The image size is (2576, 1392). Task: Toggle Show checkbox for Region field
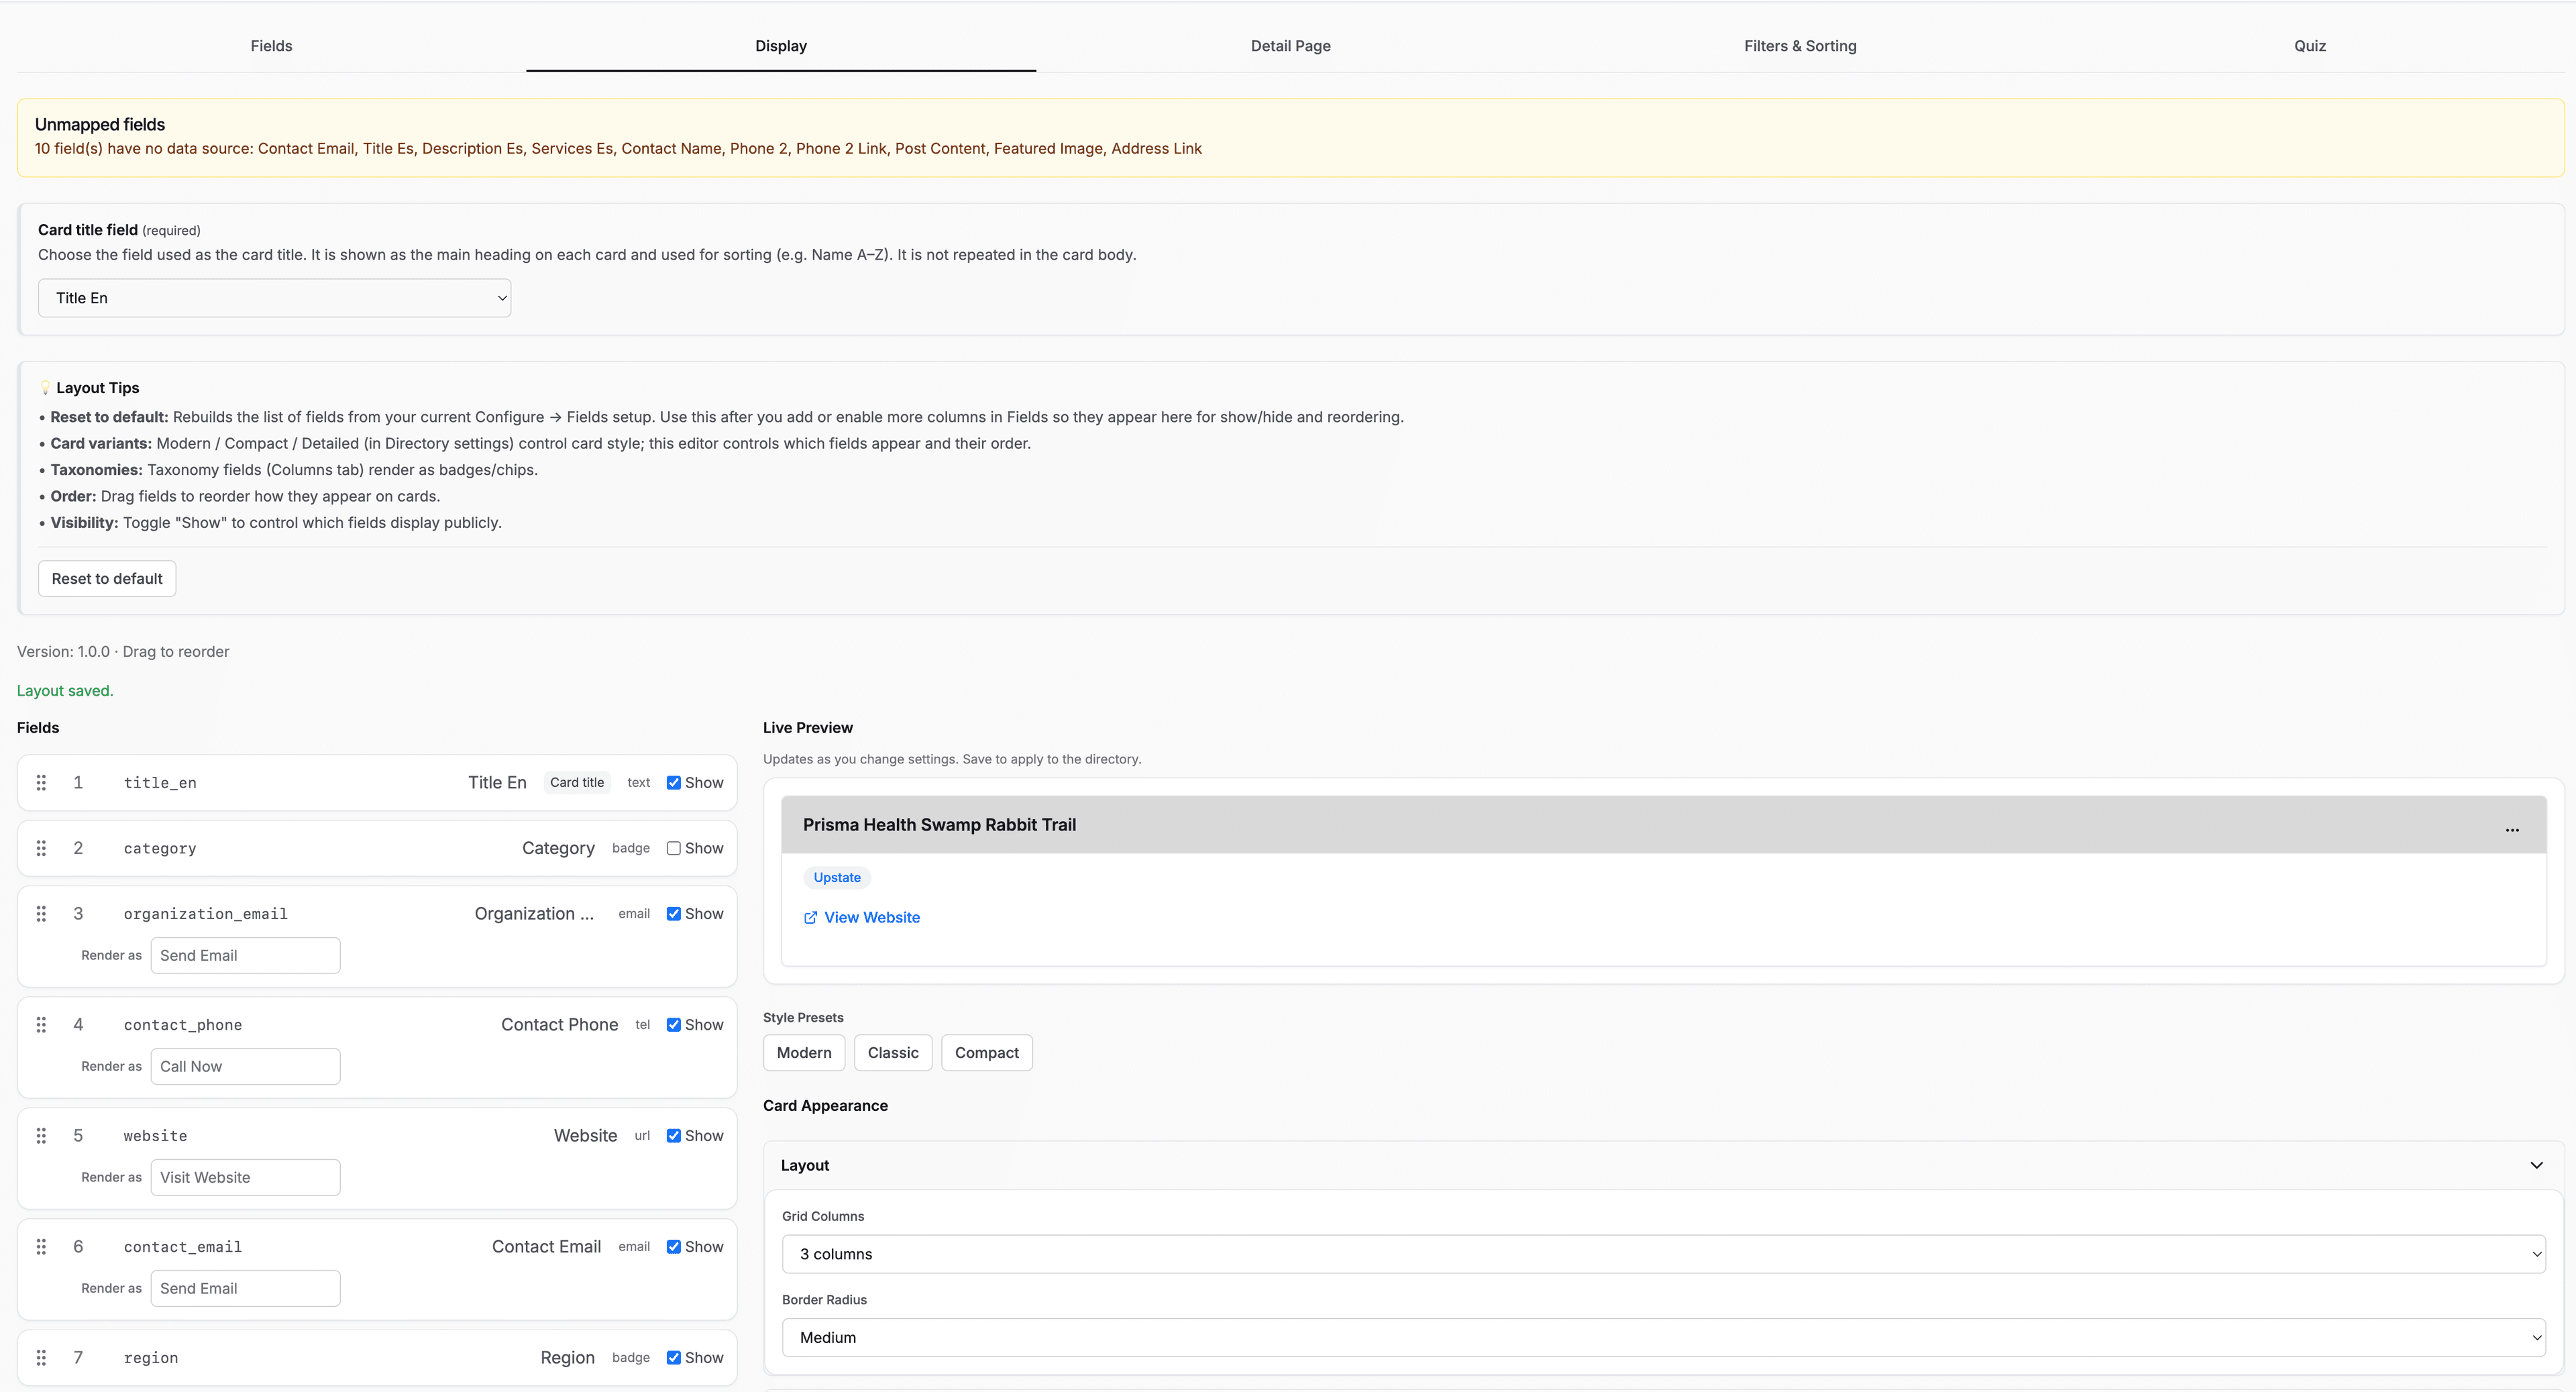coord(674,1358)
